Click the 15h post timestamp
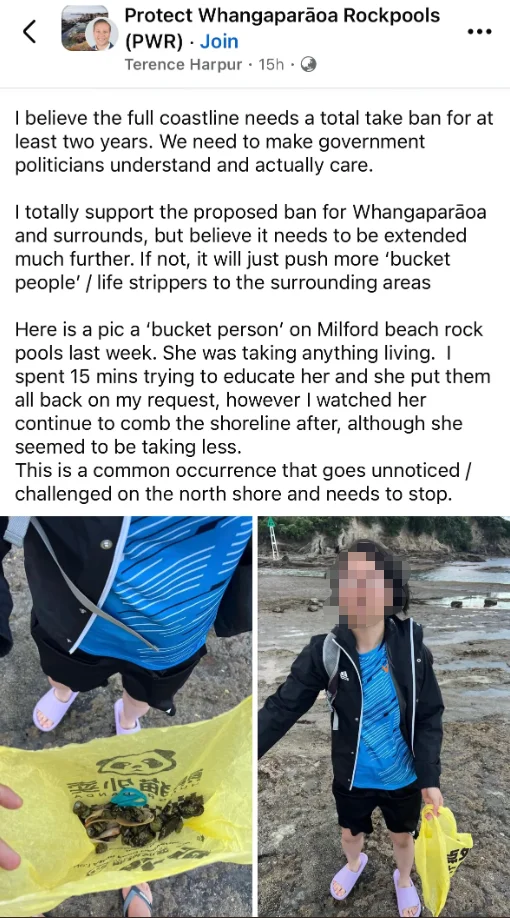Image resolution: width=510 pixels, height=918 pixels. click(271, 64)
